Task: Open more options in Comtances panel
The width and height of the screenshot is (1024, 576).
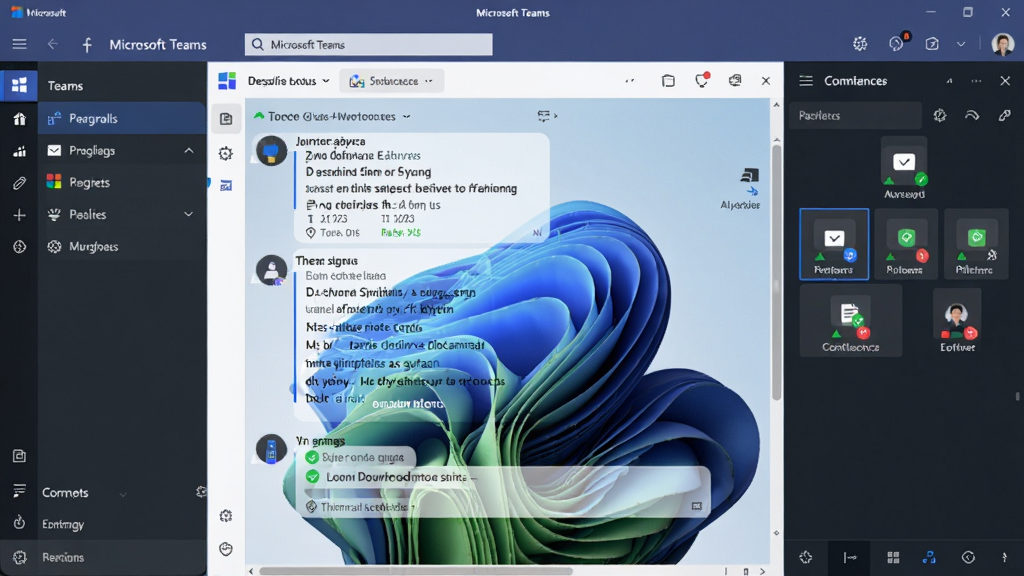Action: click(x=976, y=81)
